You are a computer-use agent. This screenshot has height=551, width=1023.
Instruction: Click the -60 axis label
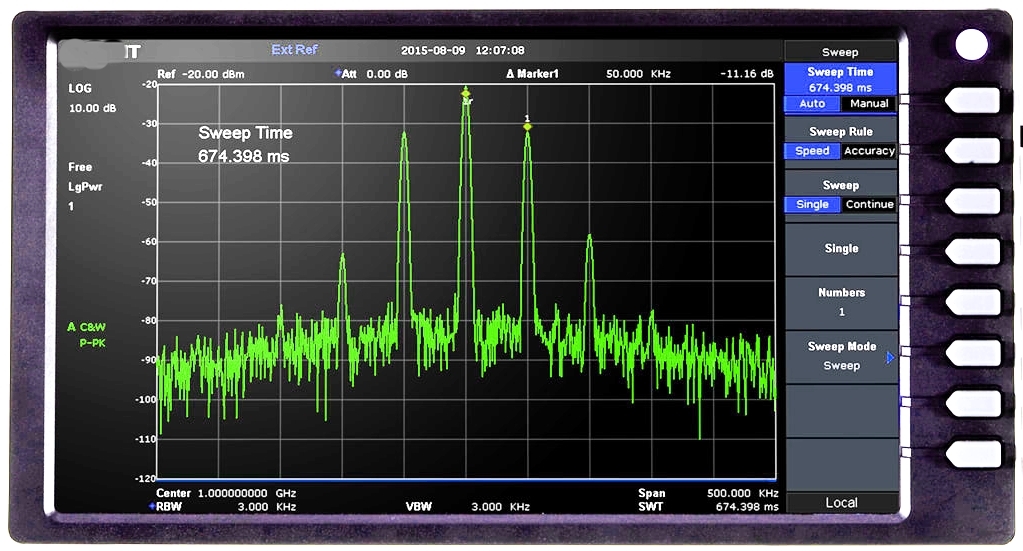(149, 241)
